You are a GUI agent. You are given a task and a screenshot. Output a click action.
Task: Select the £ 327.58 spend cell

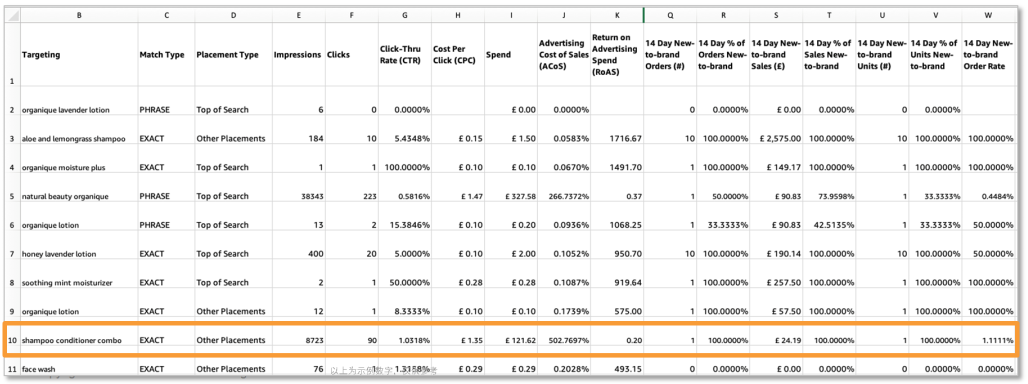(x=510, y=196)
